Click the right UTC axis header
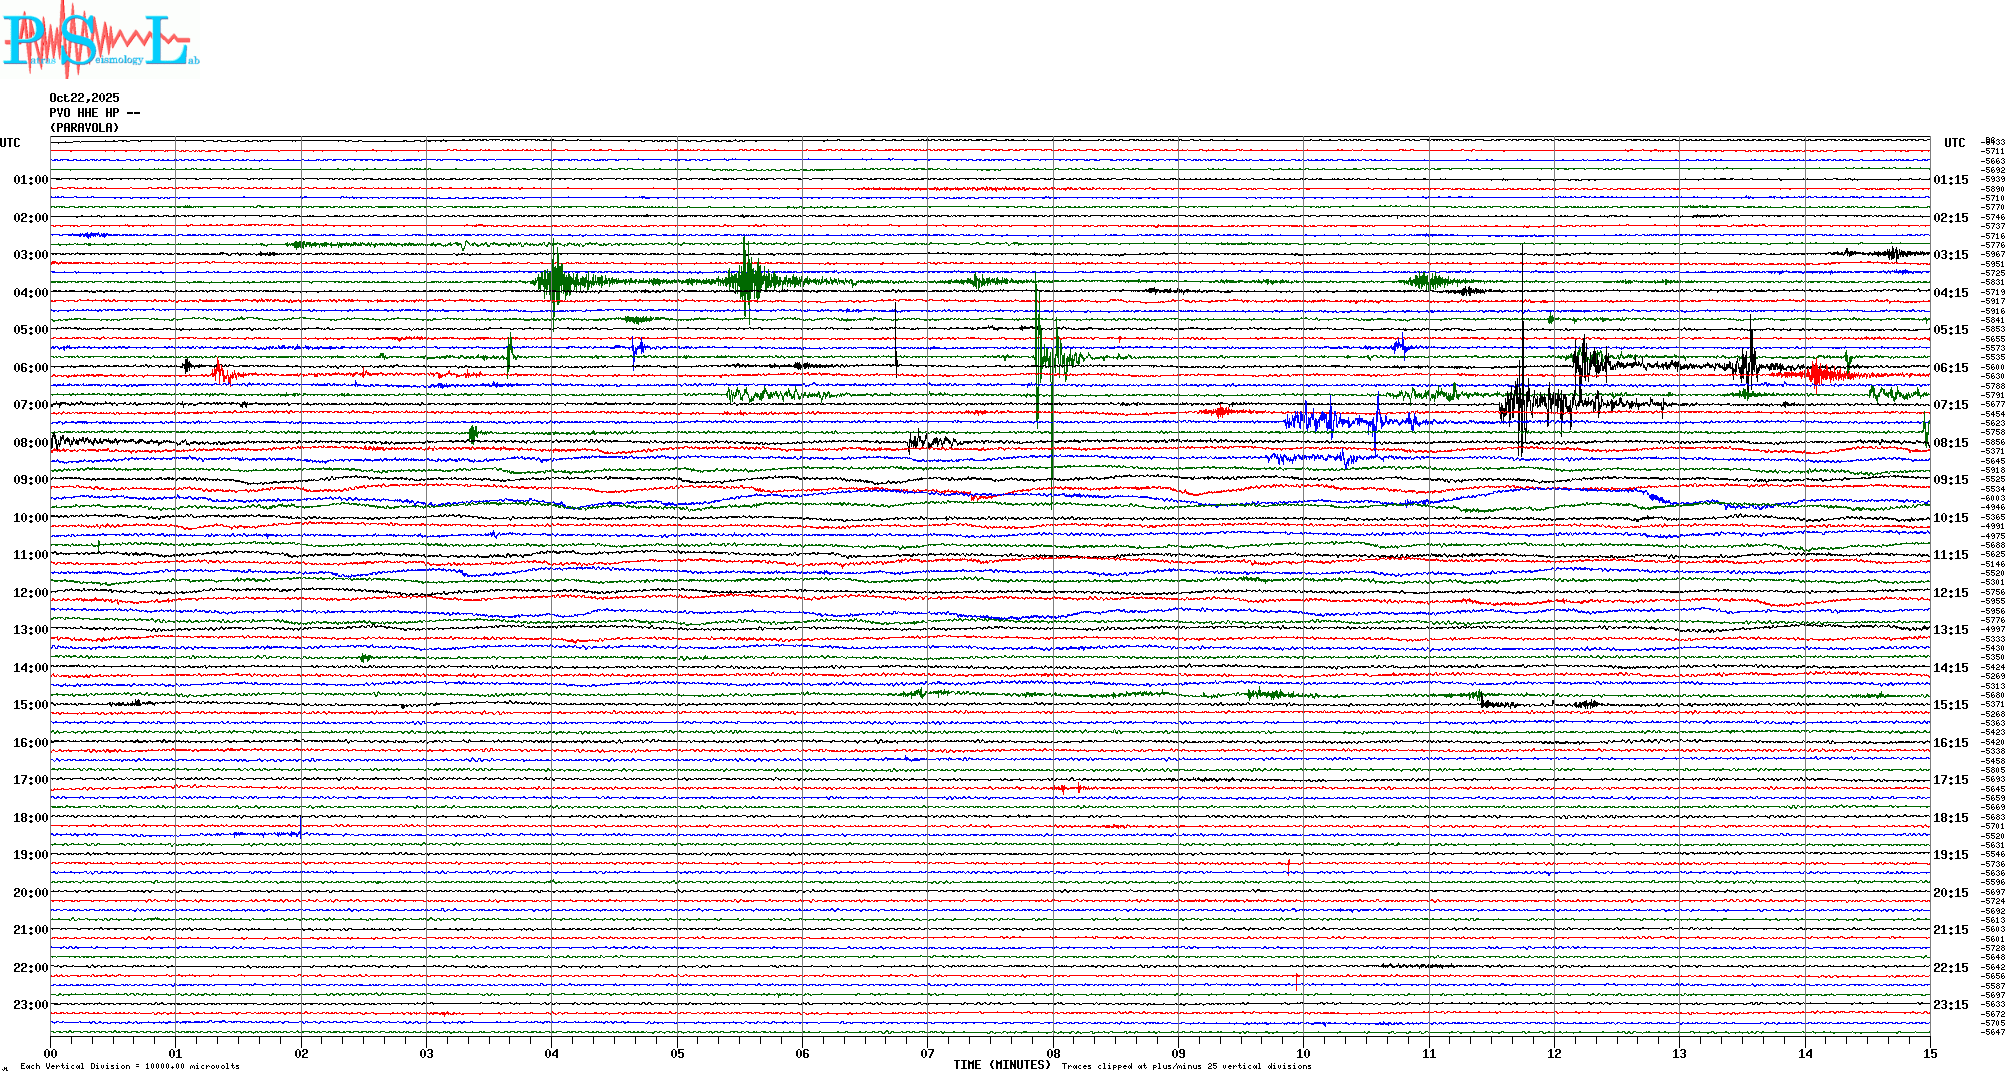The image size is (2010, 1080). tap(1954, 143)
